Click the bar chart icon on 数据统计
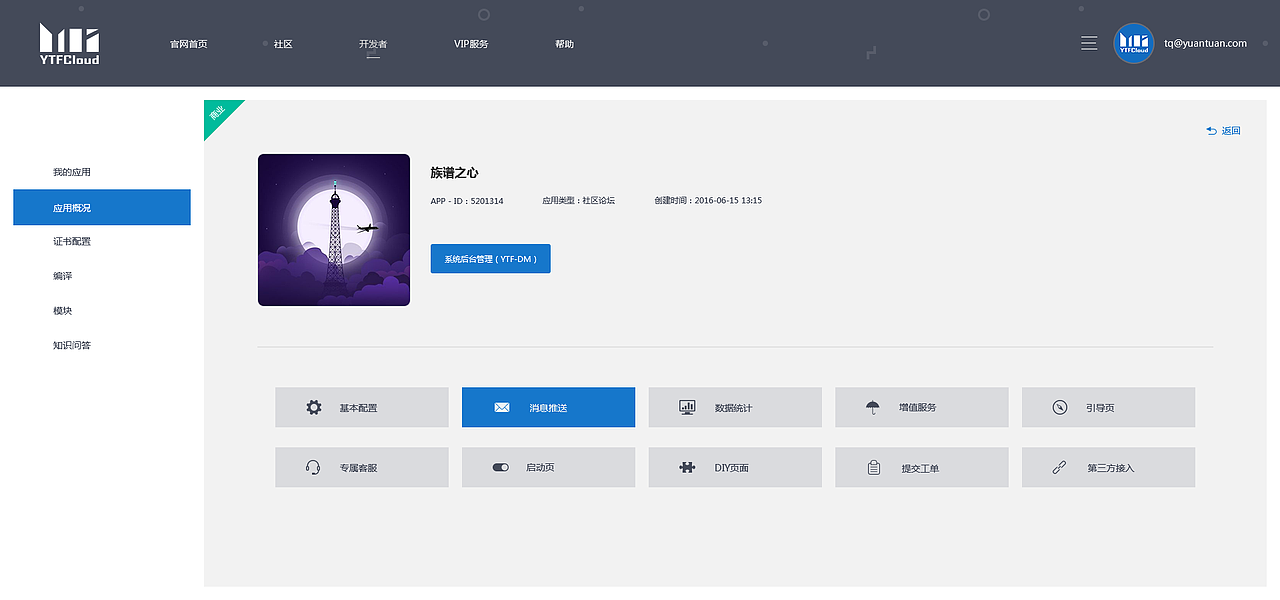The width and height of the screenshot is (1280, 600). 686,407
